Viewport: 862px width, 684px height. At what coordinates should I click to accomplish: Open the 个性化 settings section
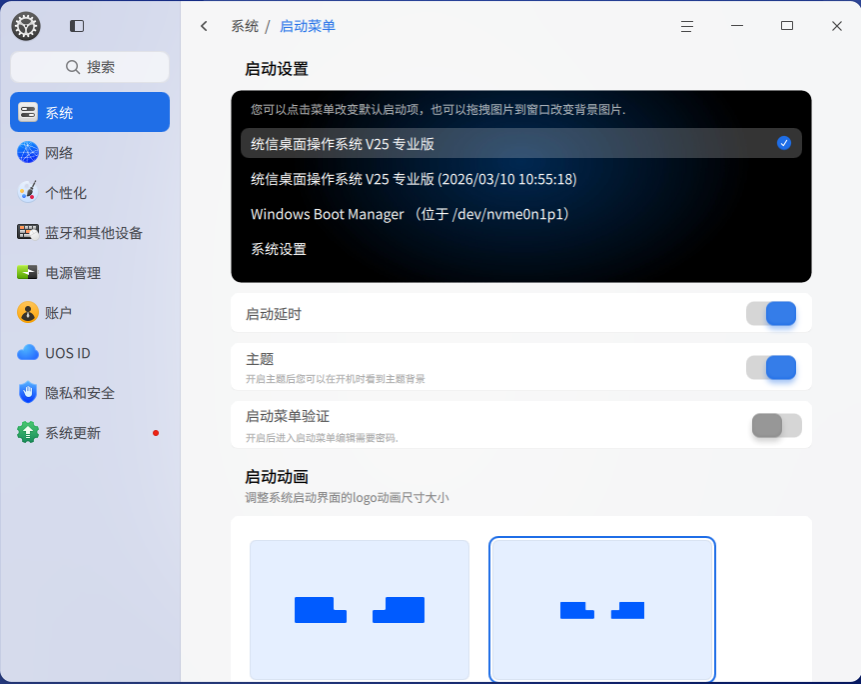click(90, 192)
